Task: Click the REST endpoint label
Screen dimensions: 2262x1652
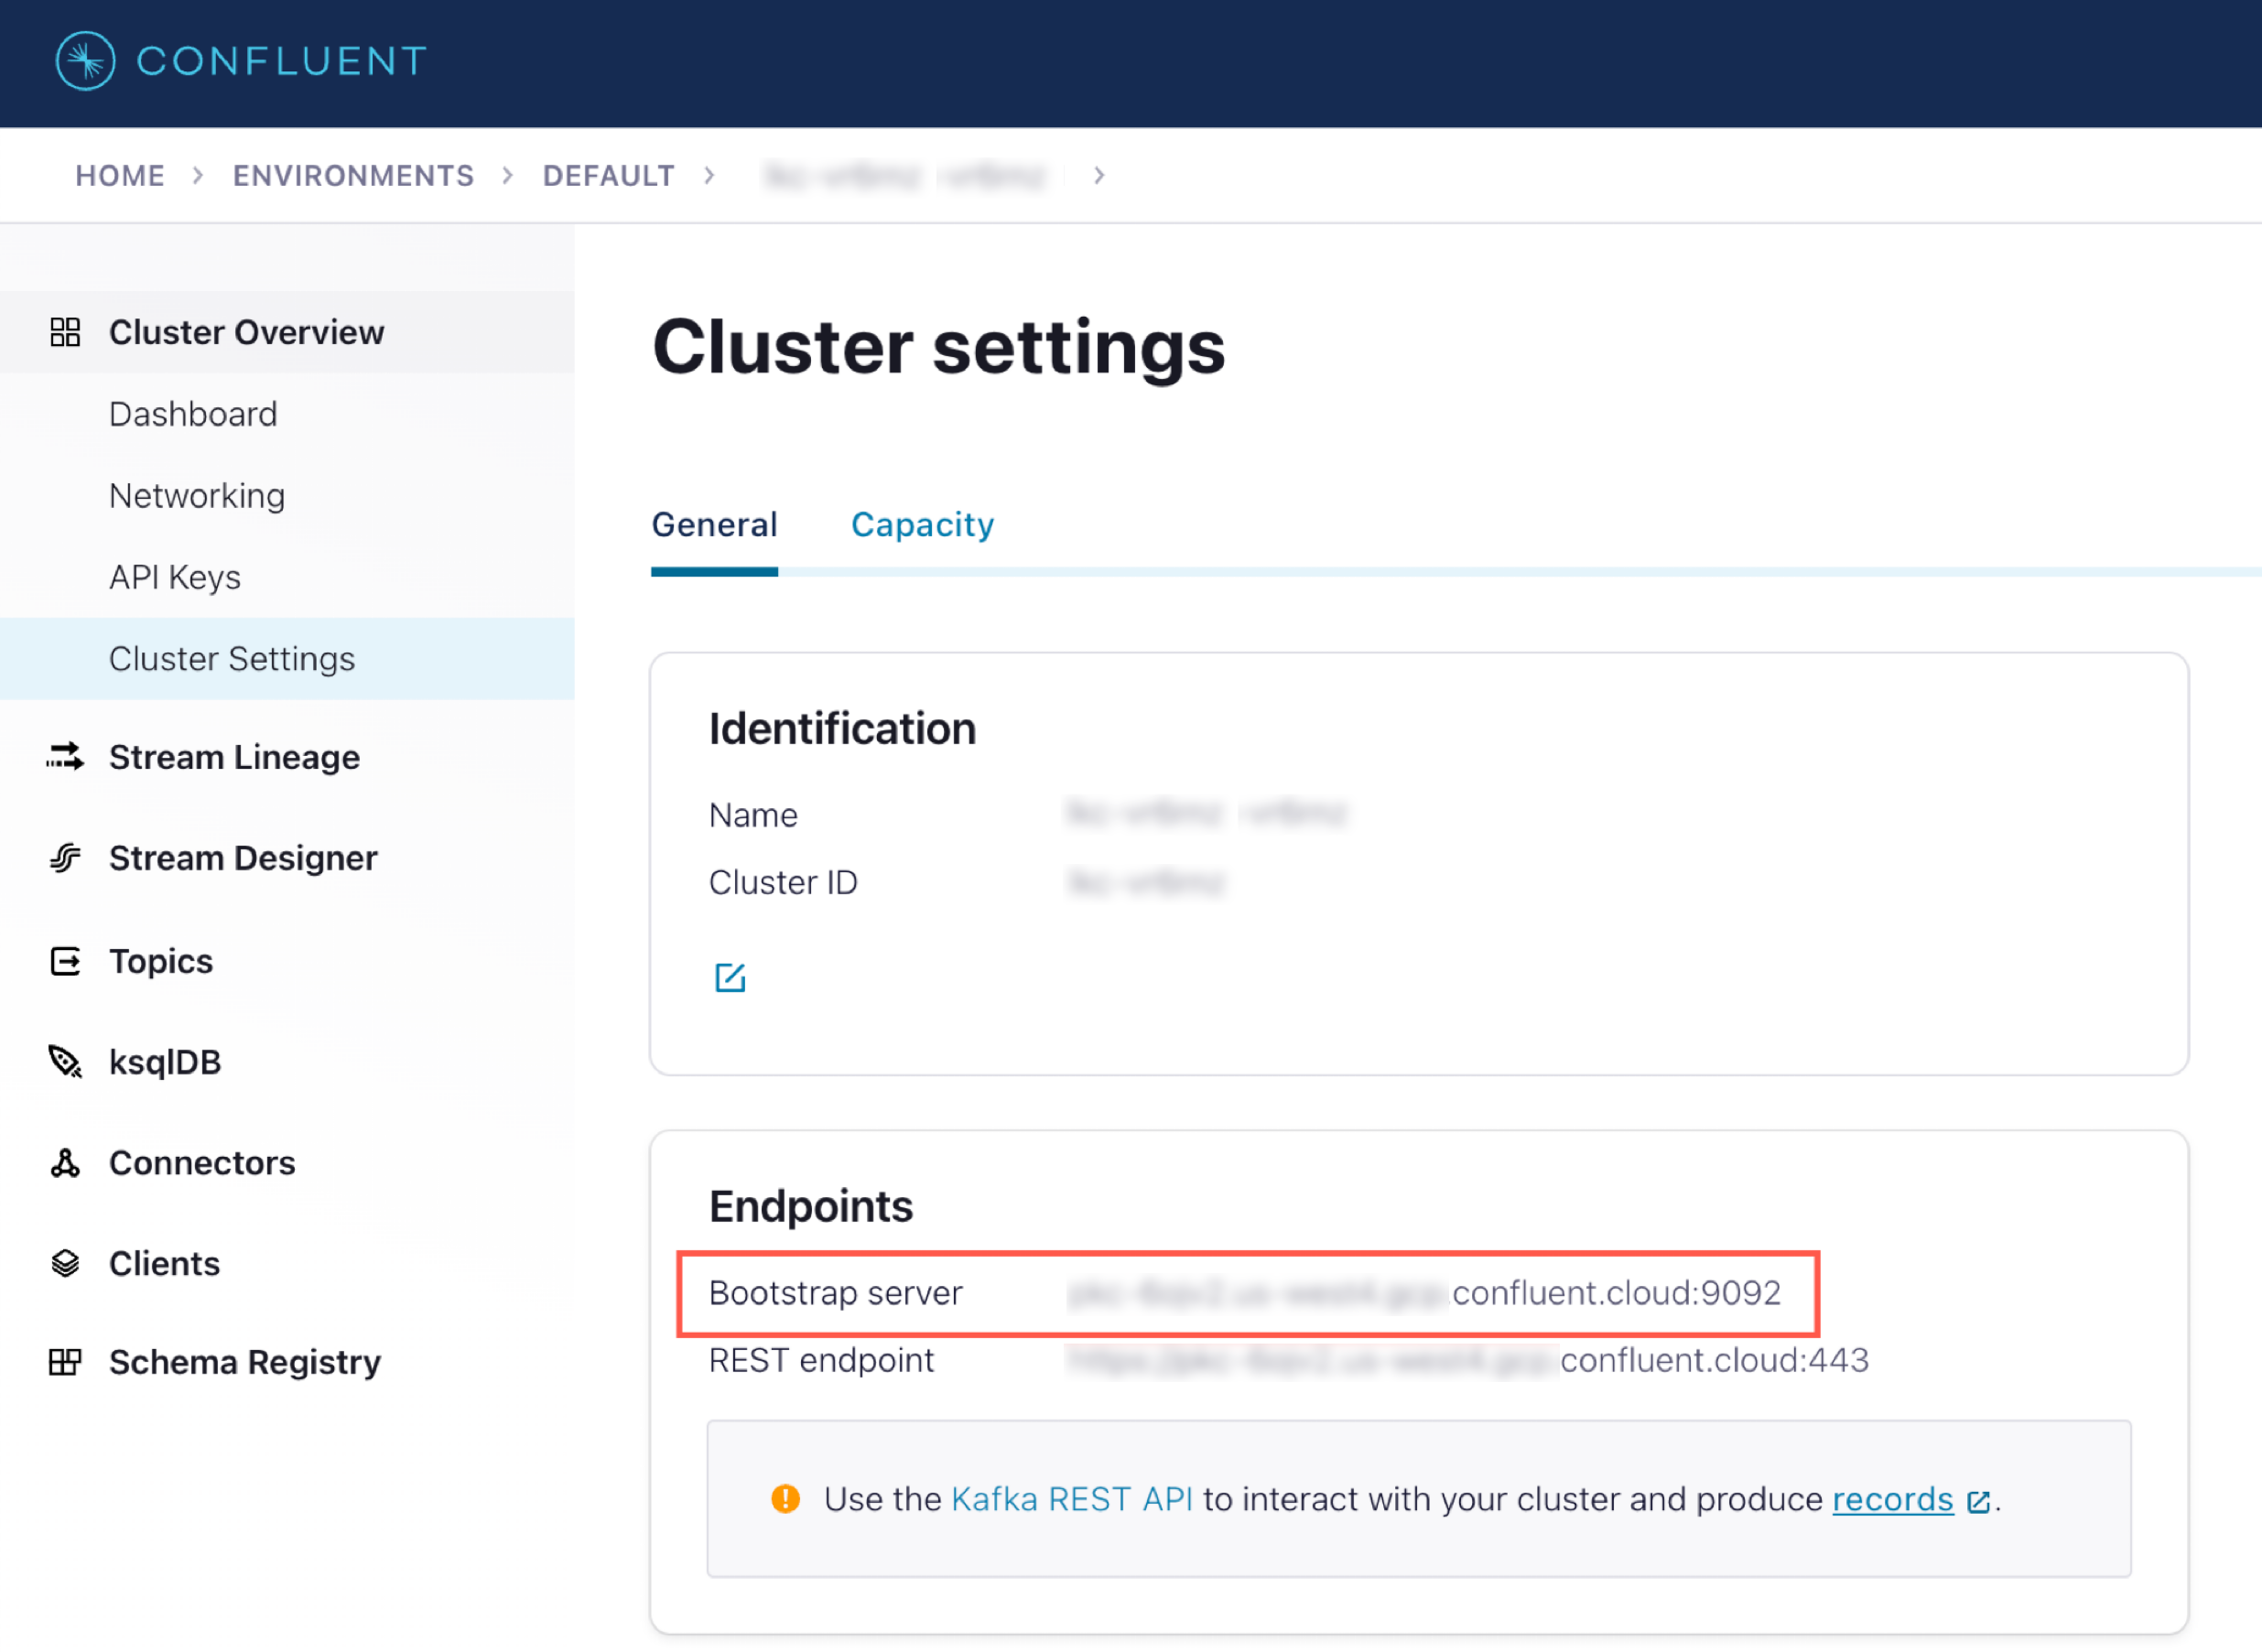Action: [821, 1360]
